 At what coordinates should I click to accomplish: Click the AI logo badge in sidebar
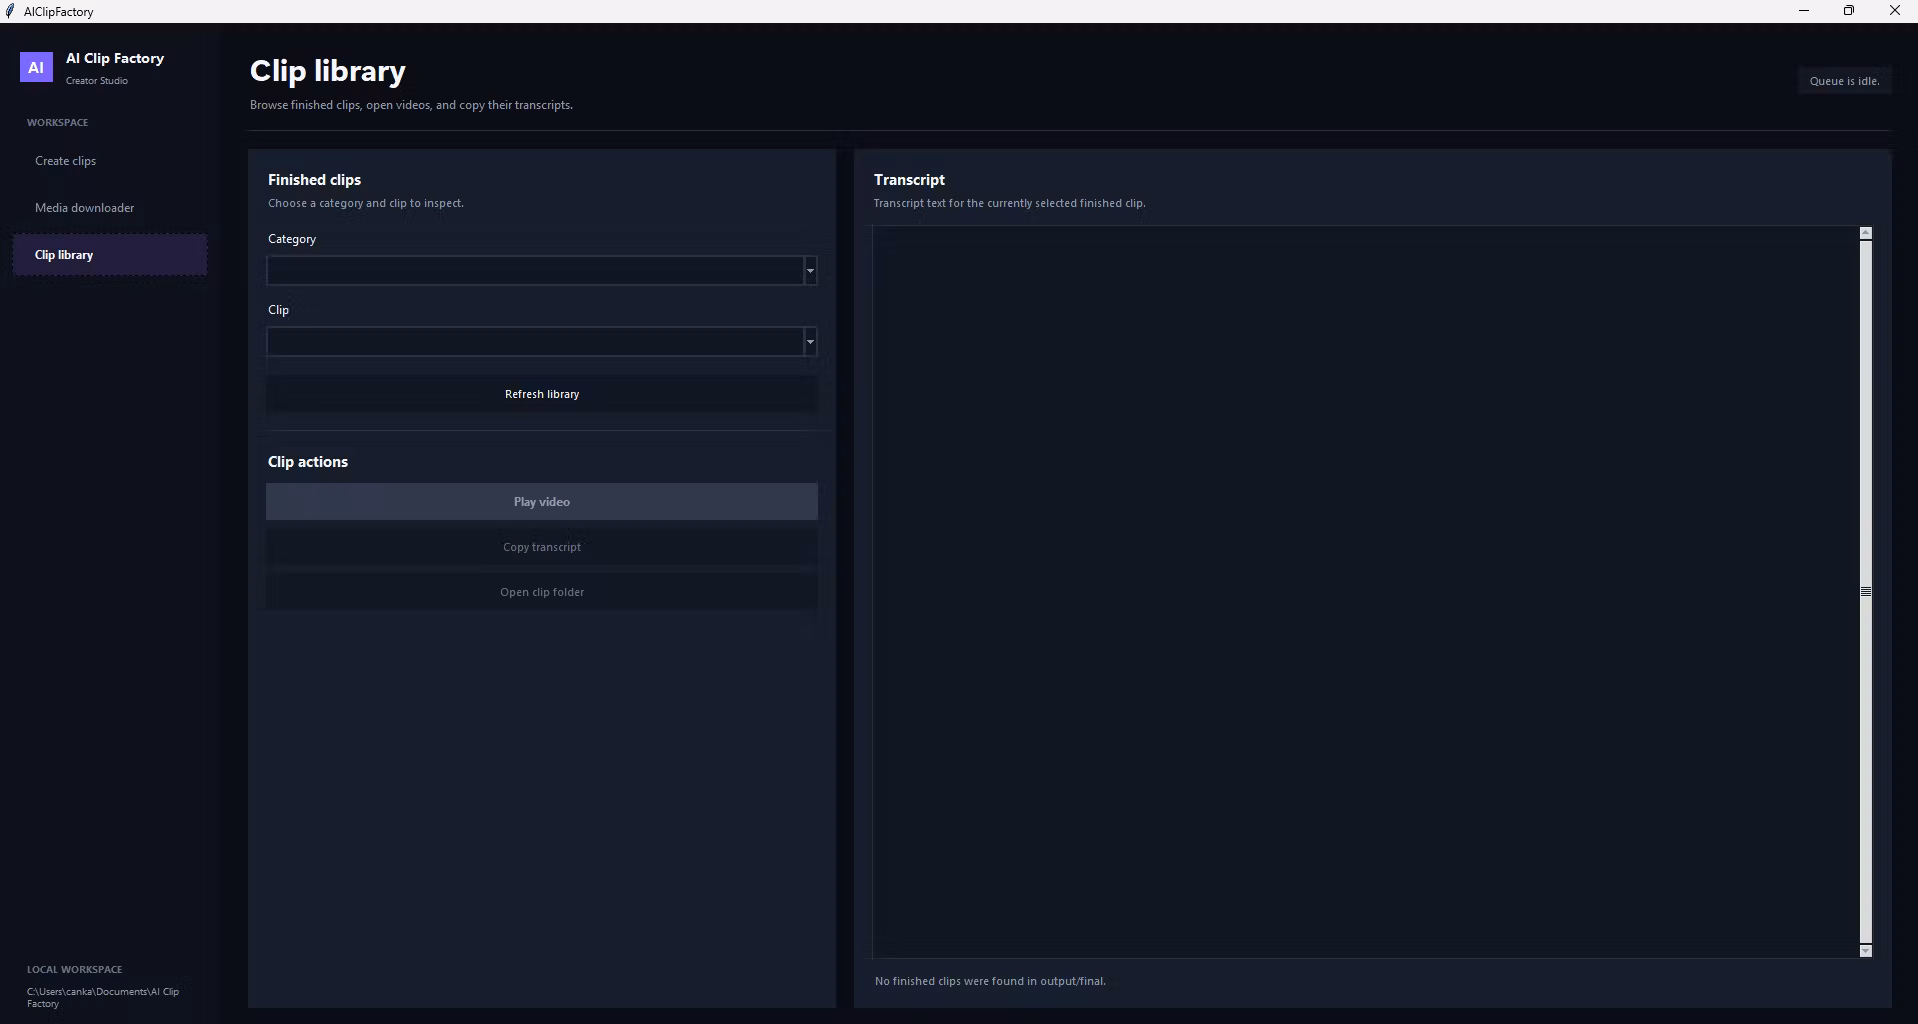click(36, 67)
